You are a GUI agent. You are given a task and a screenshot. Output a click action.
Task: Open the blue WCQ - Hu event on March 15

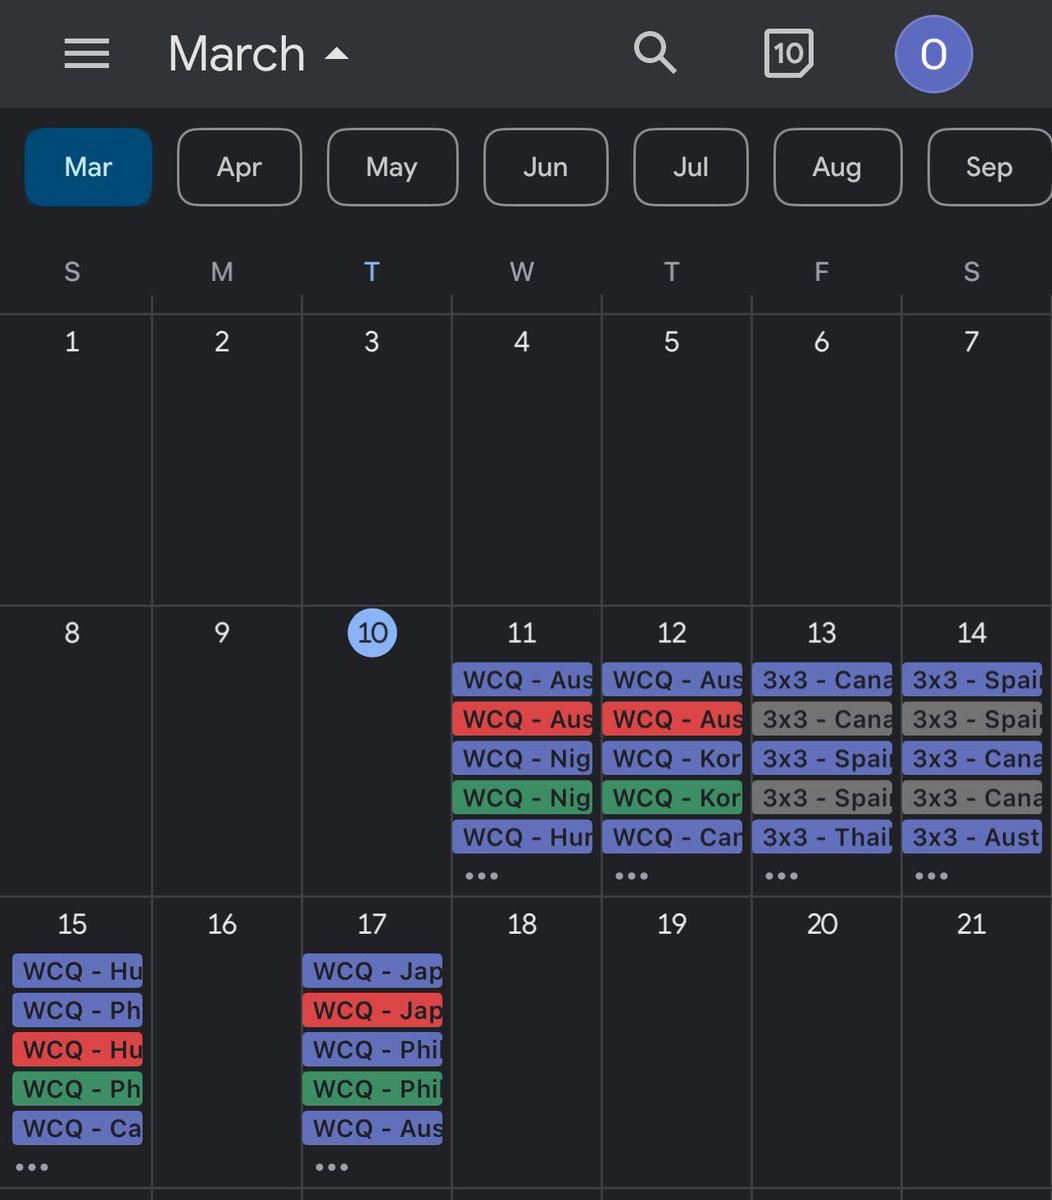pos(77,971)
